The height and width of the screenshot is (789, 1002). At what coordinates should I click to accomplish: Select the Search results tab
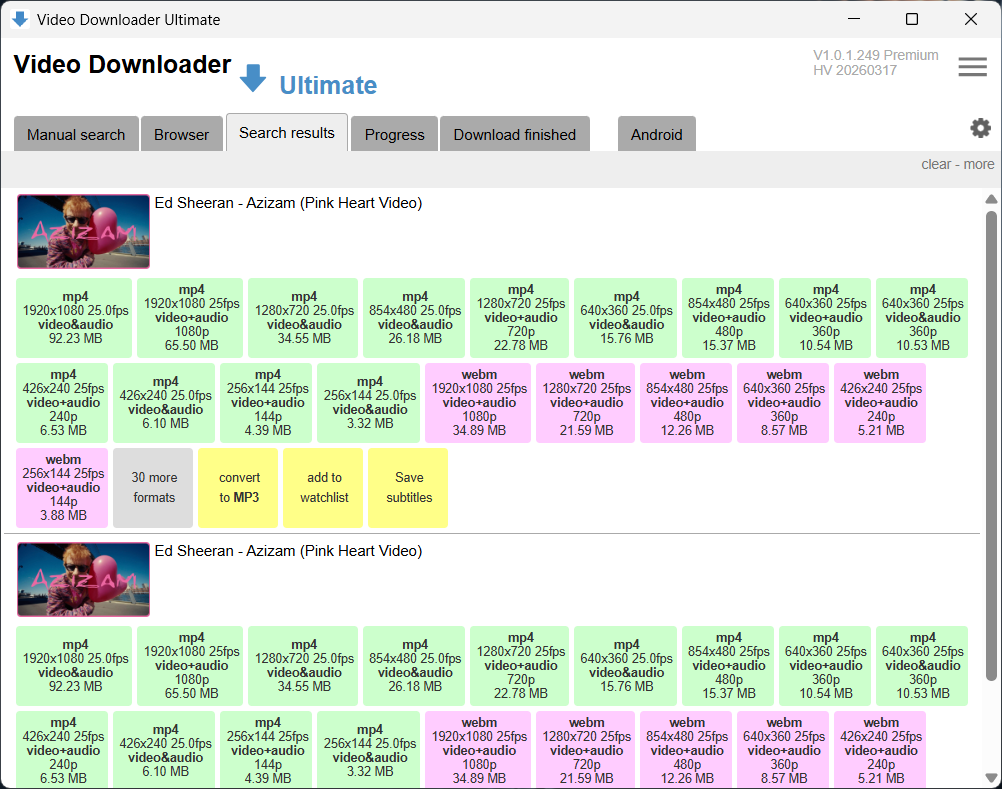pos(287,132)
